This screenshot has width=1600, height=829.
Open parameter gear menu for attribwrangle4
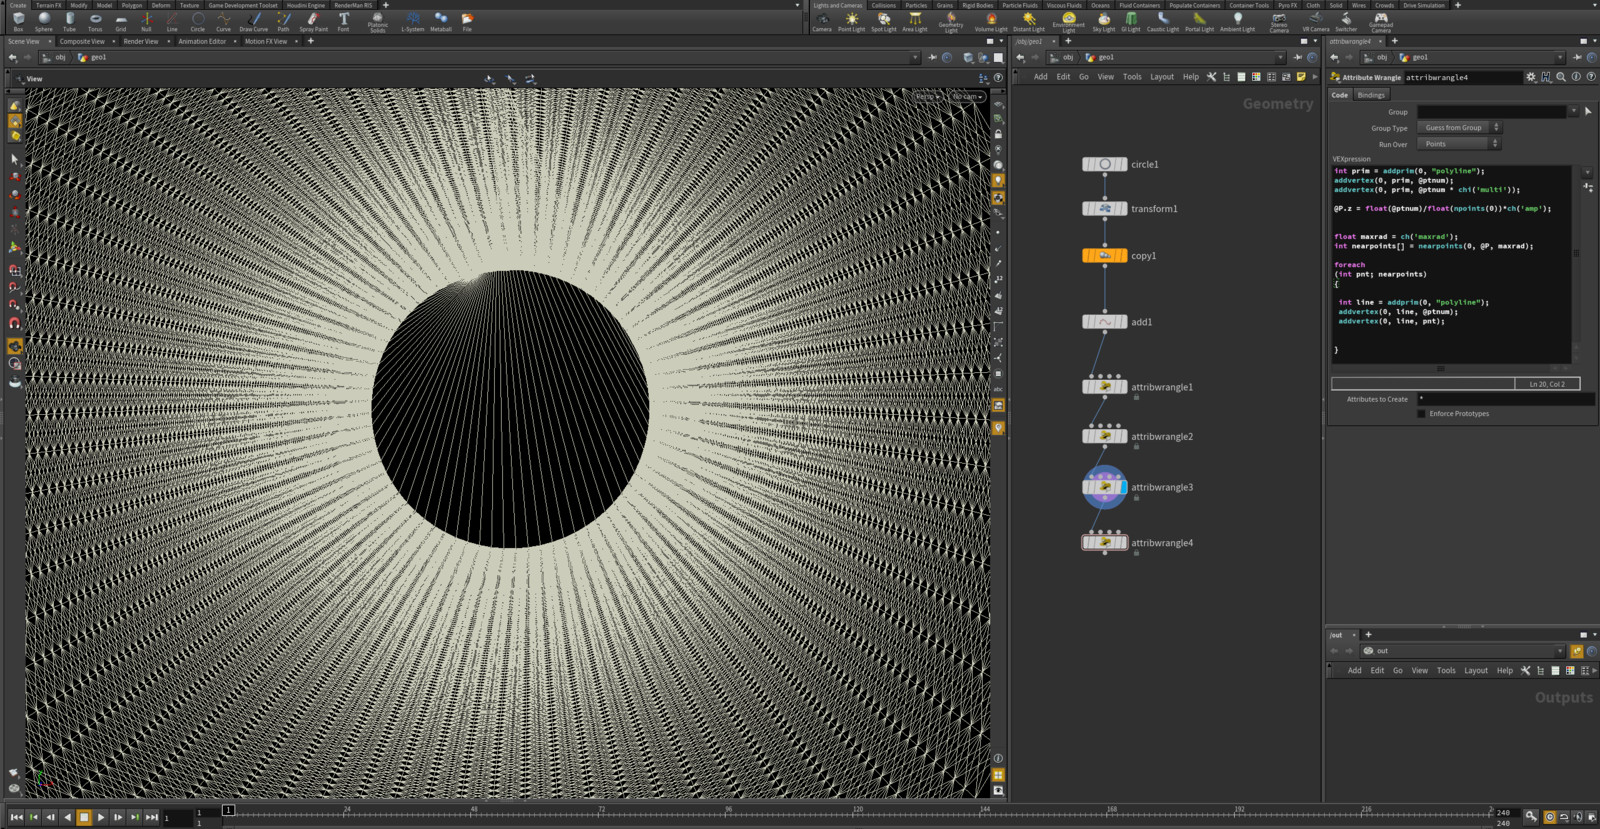tap(1530, 77)
